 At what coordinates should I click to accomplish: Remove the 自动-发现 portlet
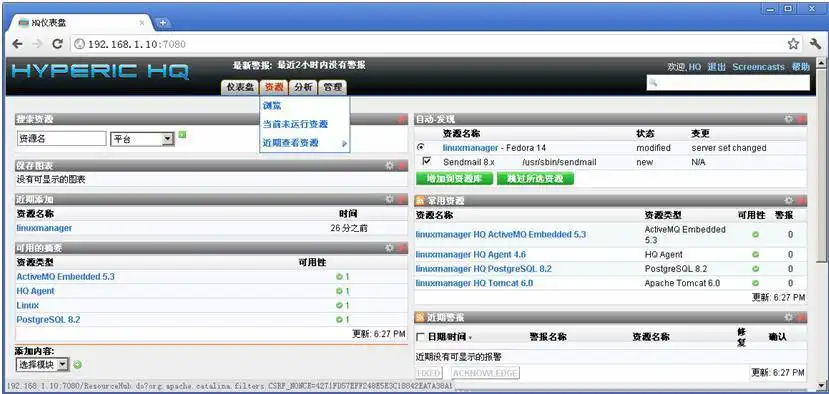click(x=802, y=119)
